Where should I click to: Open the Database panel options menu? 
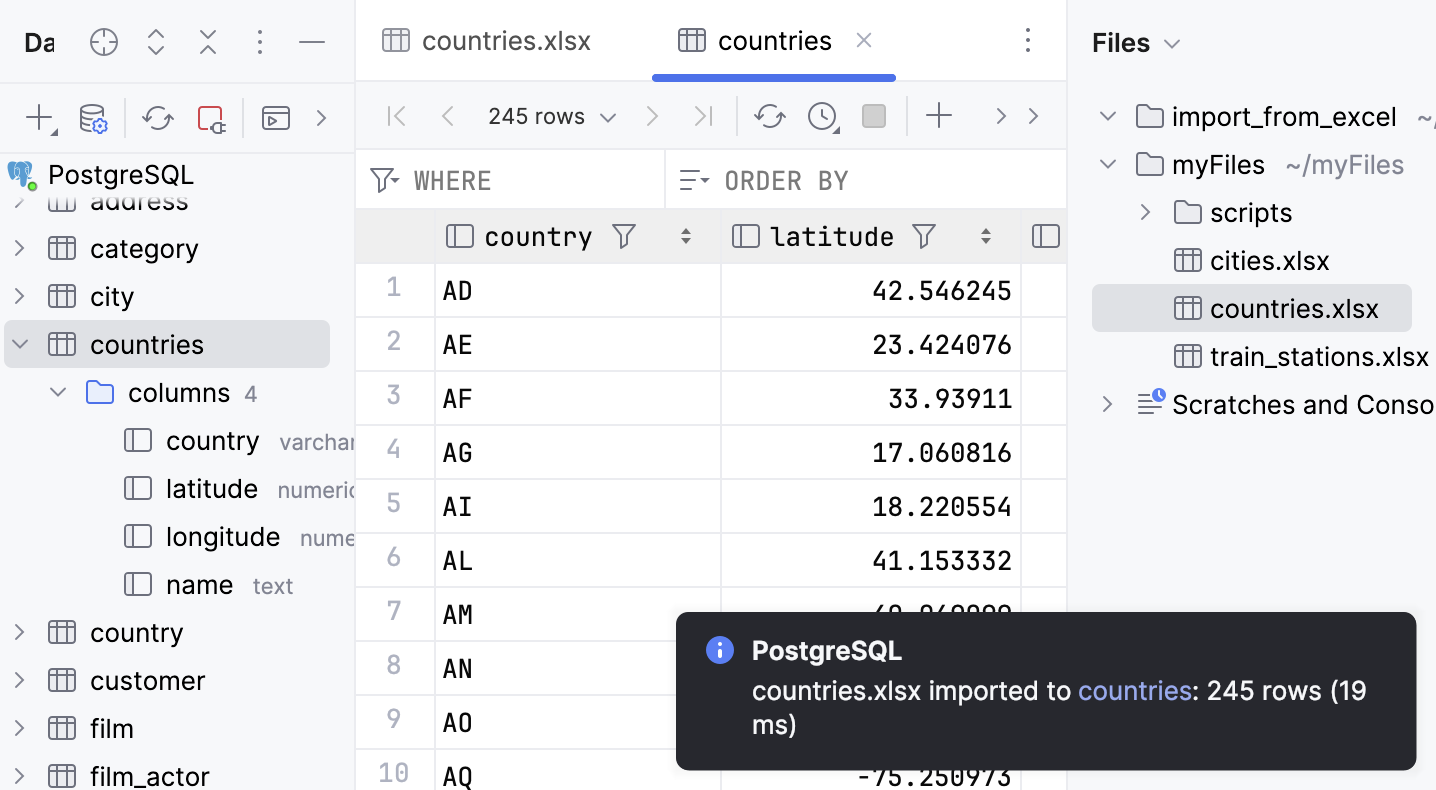point(259,43)
